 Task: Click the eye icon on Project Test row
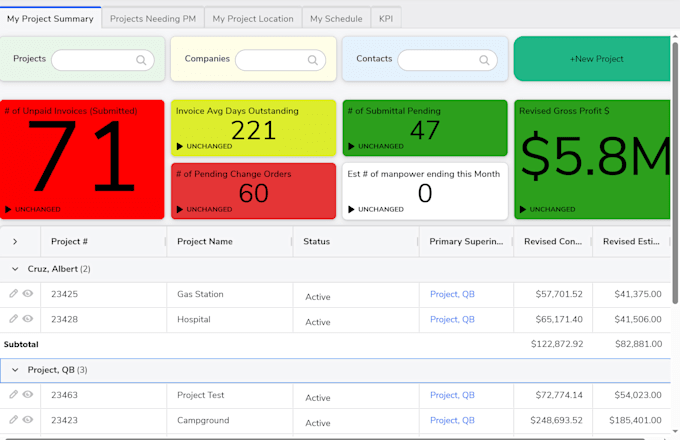pyautogui.click(x=28, y=394)
